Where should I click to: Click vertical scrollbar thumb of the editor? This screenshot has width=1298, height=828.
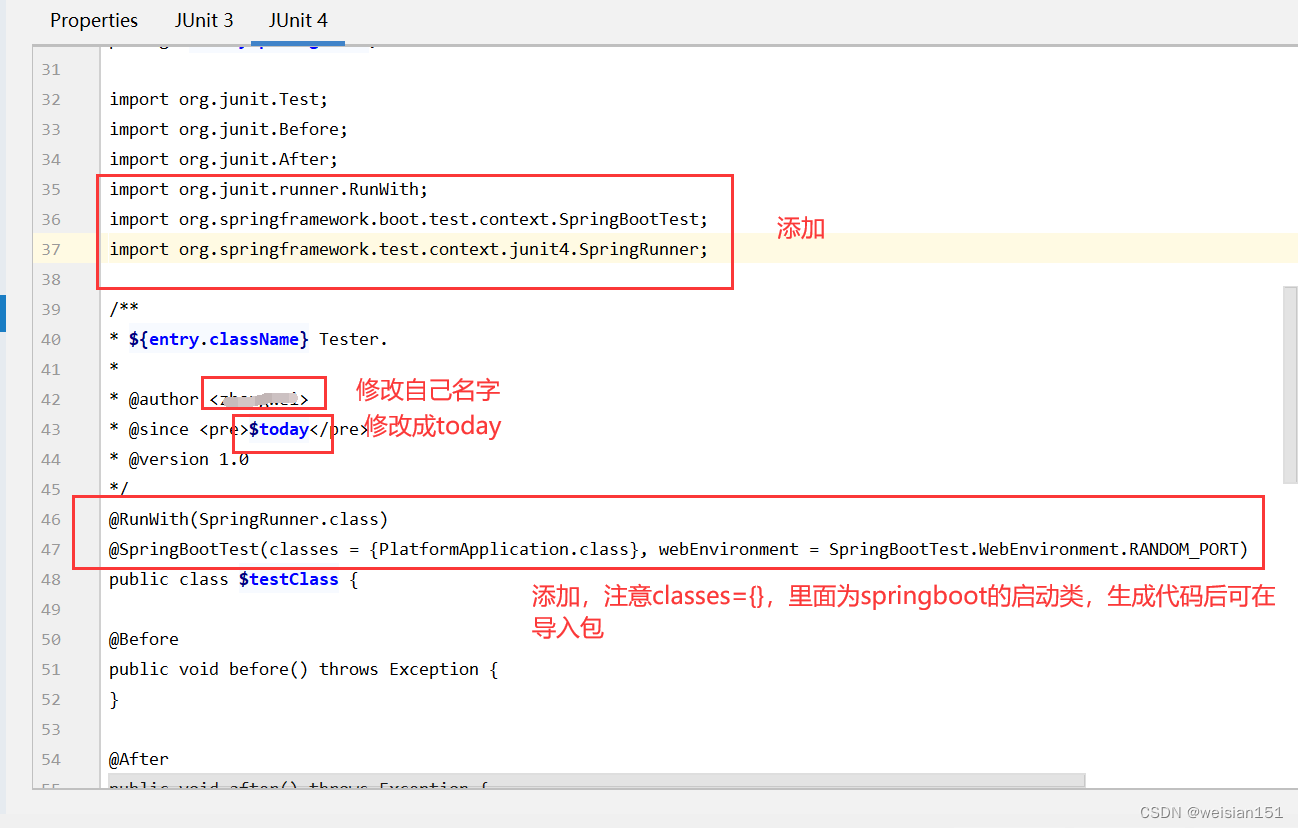point(1290,385)
